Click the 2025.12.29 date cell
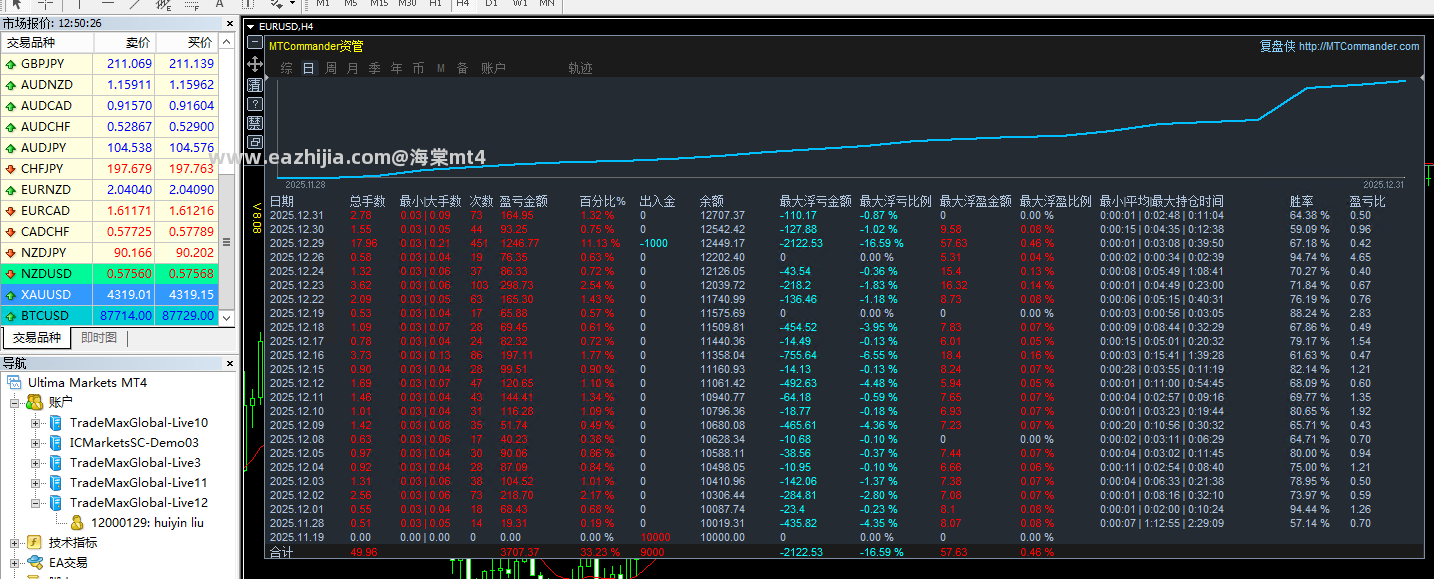This screenshot has height=579, width=1434. [x=297, y=243]
